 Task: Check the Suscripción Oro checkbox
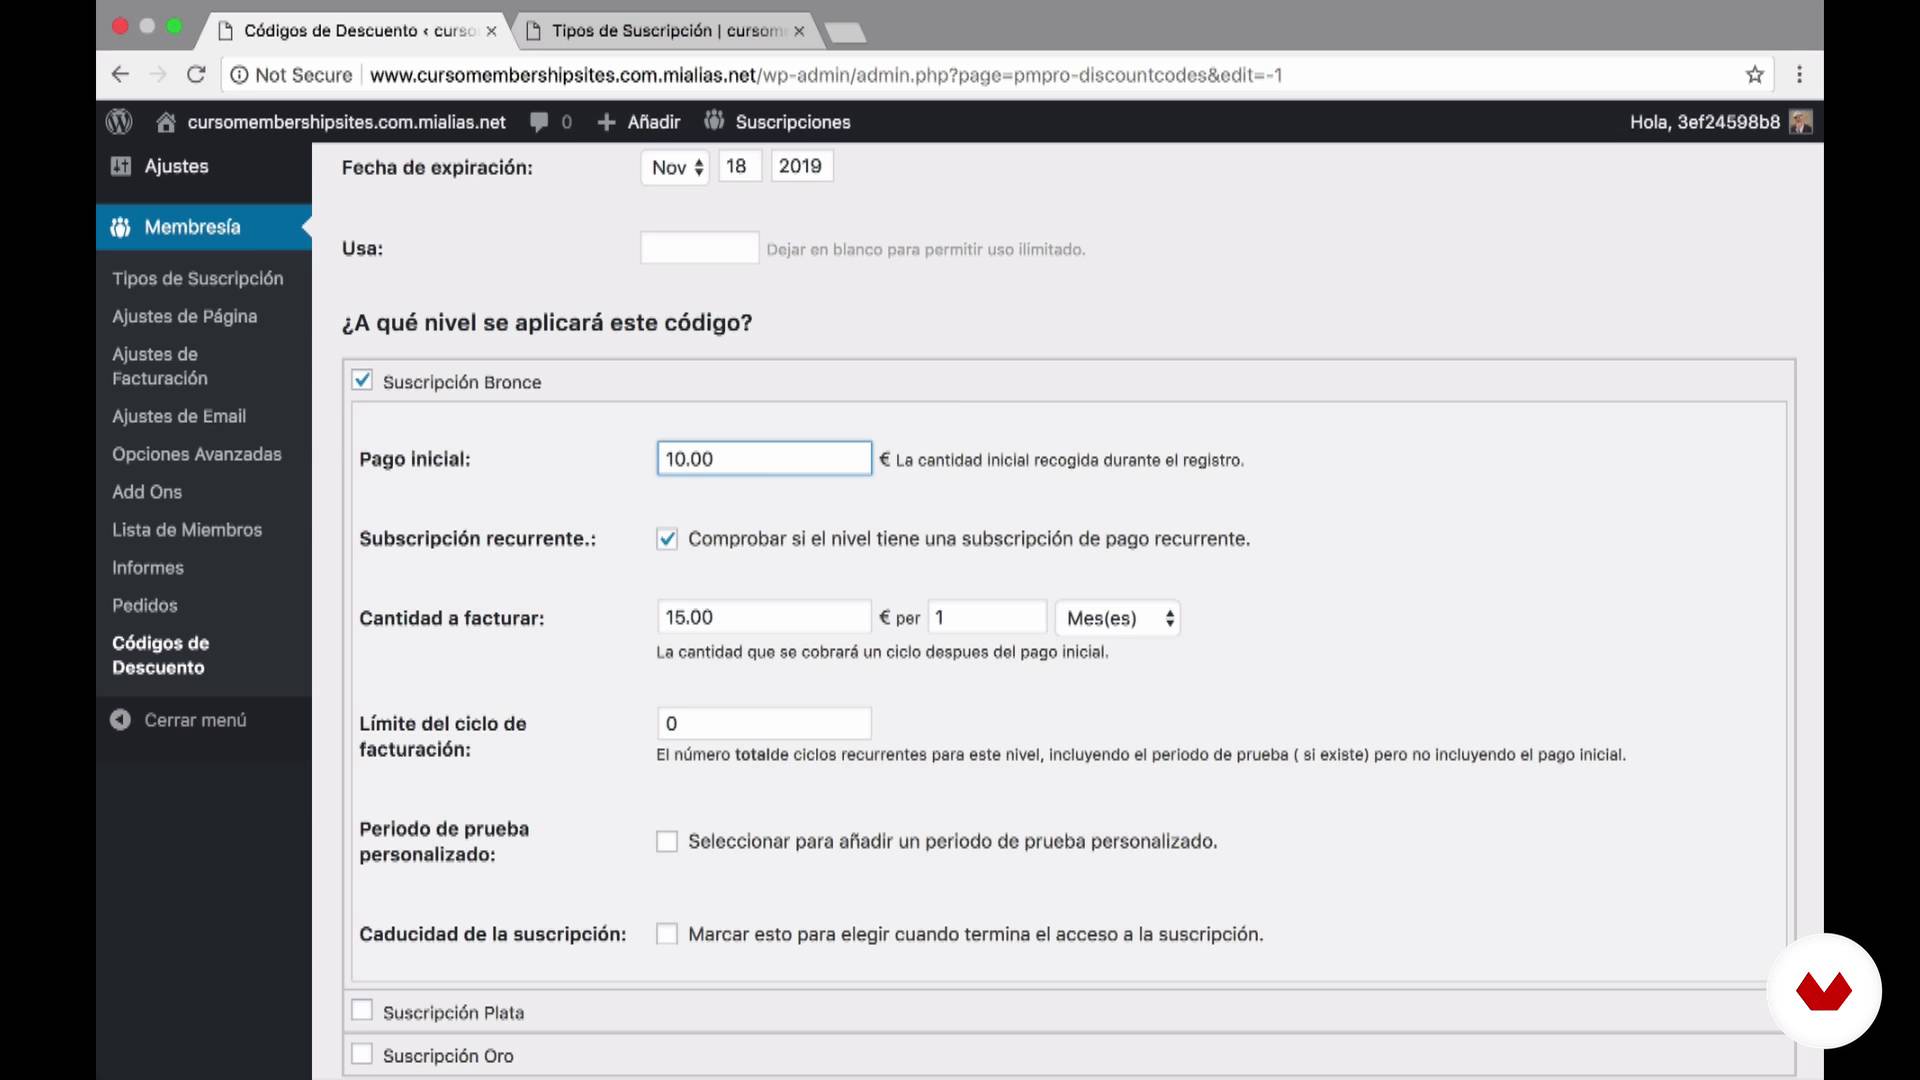pos(362,1054)
